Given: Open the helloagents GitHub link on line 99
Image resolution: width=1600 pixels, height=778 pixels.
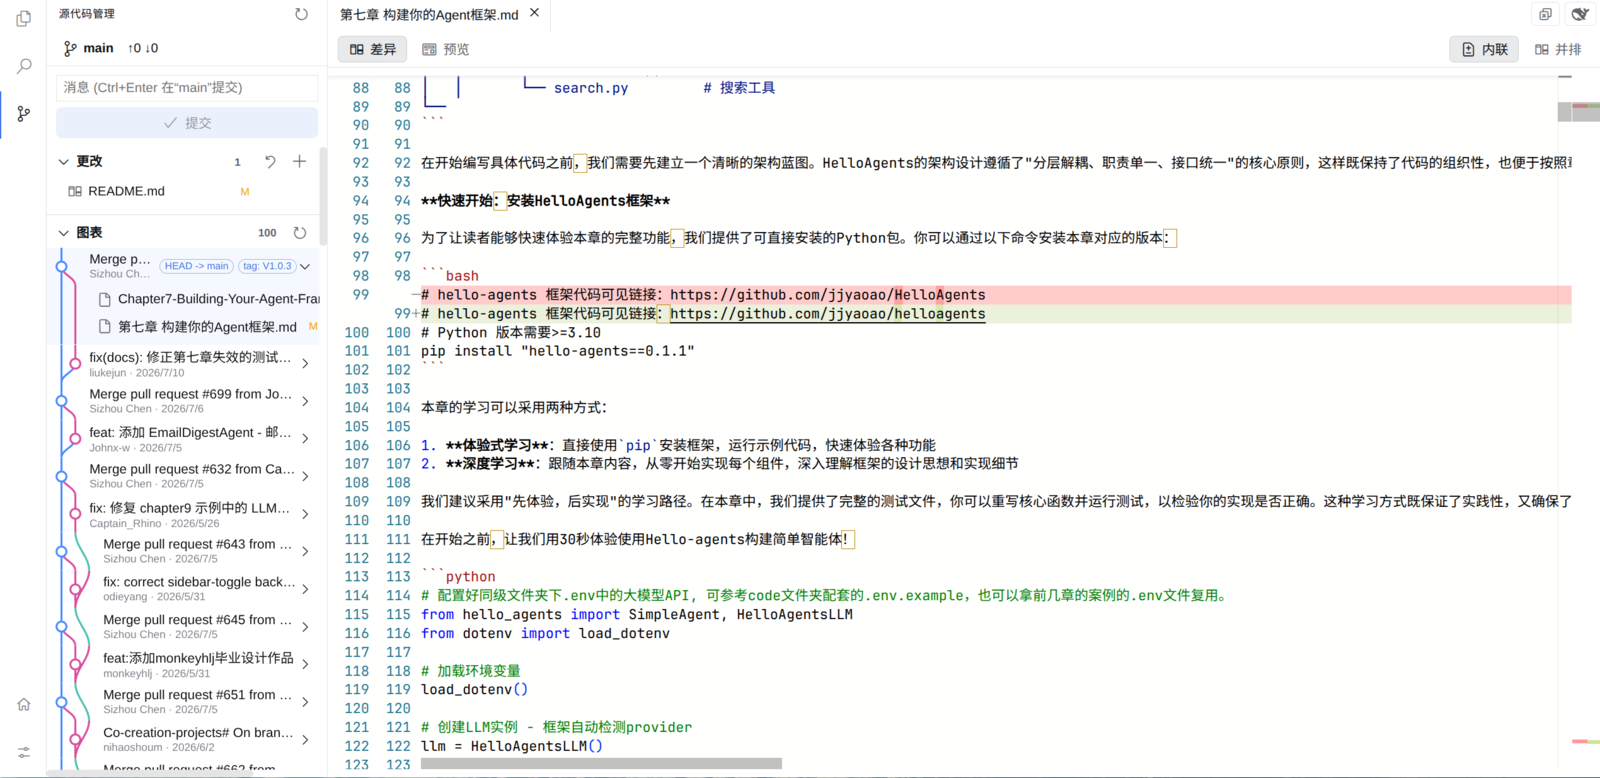Looking at the screenshot, I should point(827,314).
